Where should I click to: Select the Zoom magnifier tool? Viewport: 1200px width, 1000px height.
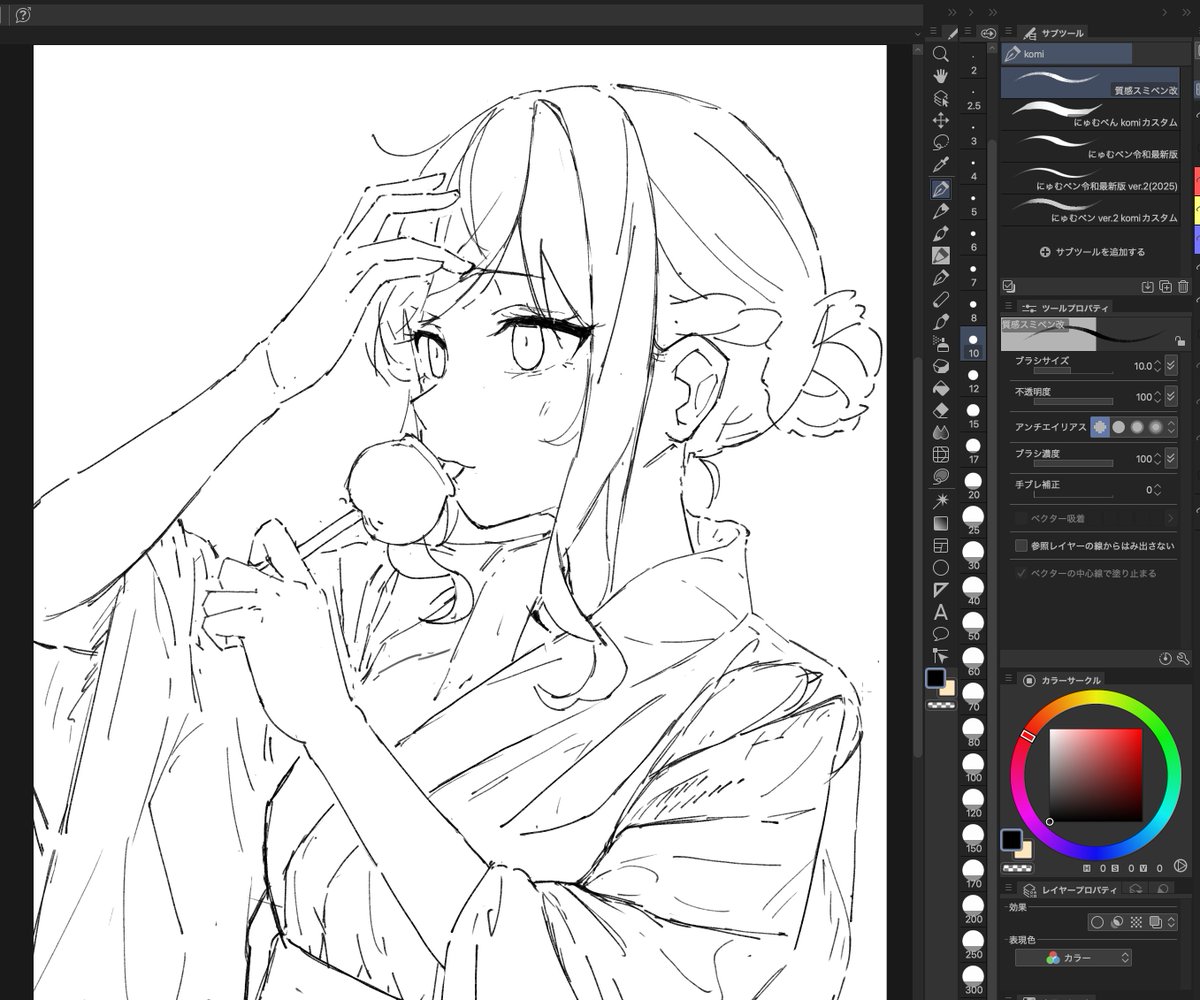click(940, 54)
